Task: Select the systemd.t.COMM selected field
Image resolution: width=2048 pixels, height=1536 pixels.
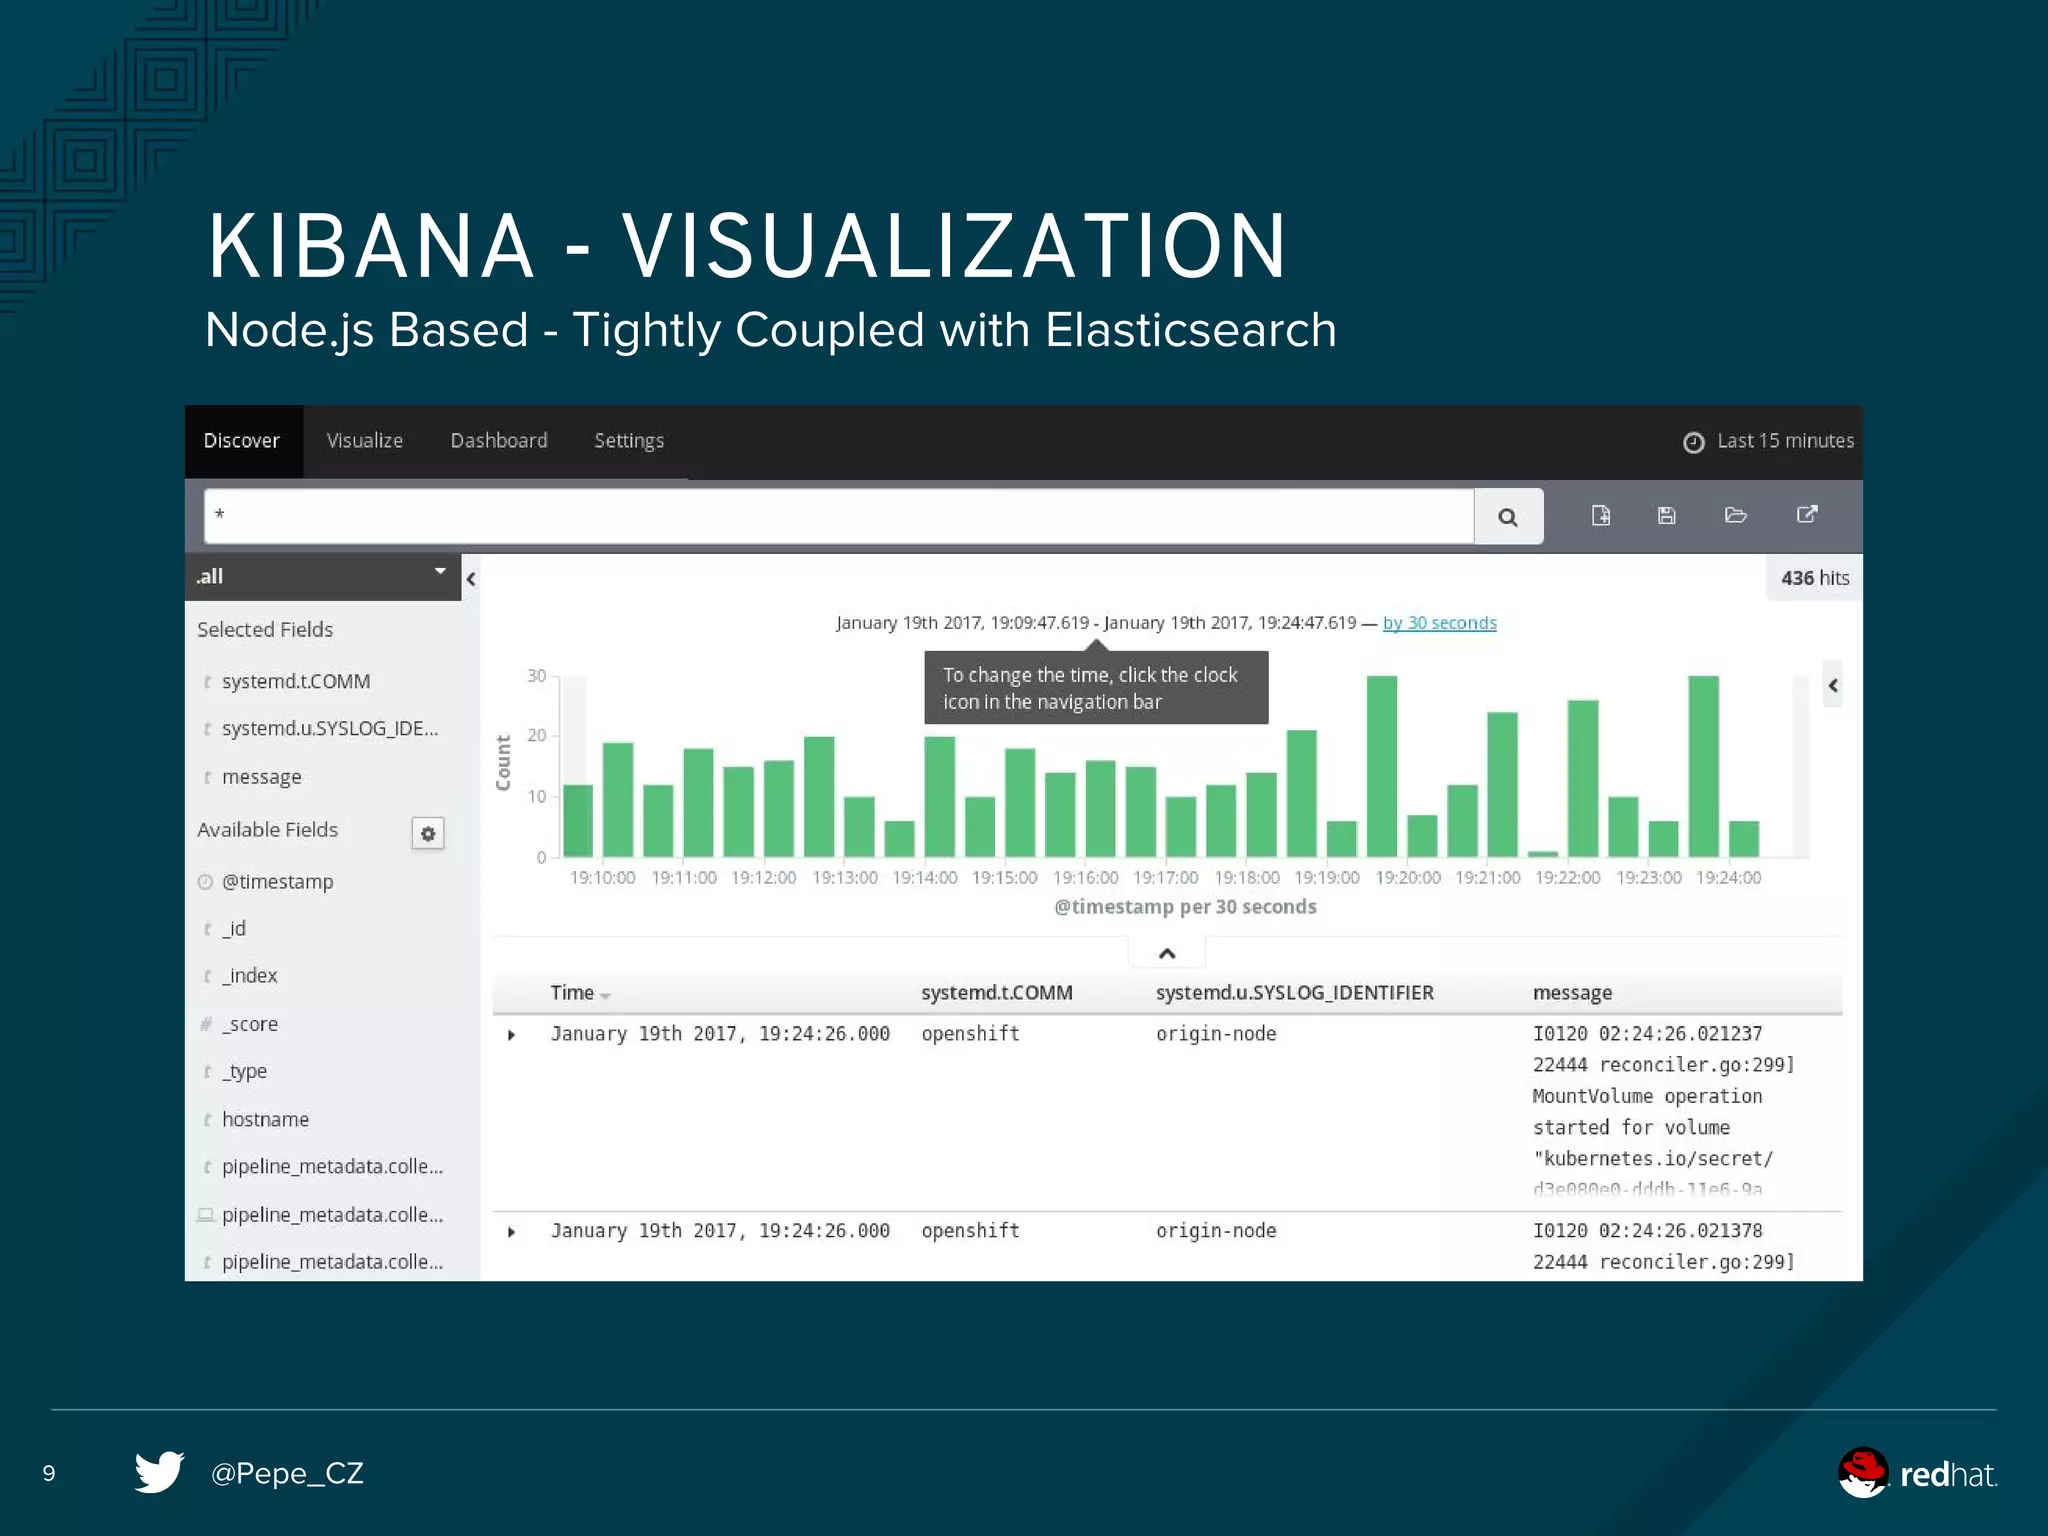Action: pyautogui.click(x=296, y=681)
